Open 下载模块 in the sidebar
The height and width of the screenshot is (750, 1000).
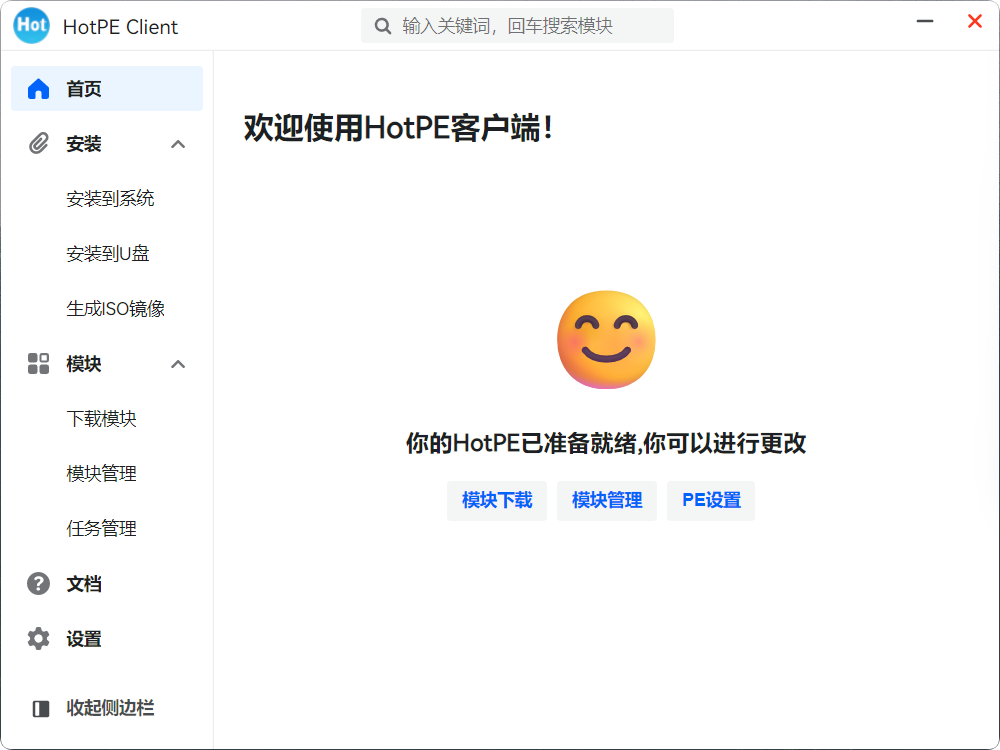pos(101,419)
